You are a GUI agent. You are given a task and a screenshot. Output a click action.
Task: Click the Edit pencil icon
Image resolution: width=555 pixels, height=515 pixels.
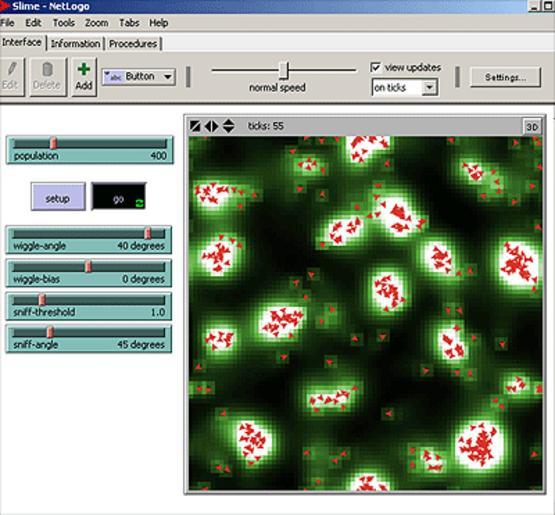(12, 69)
